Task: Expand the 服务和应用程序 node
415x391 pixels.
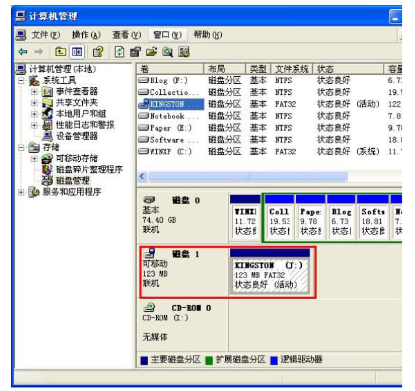Action: click(21, 192)
